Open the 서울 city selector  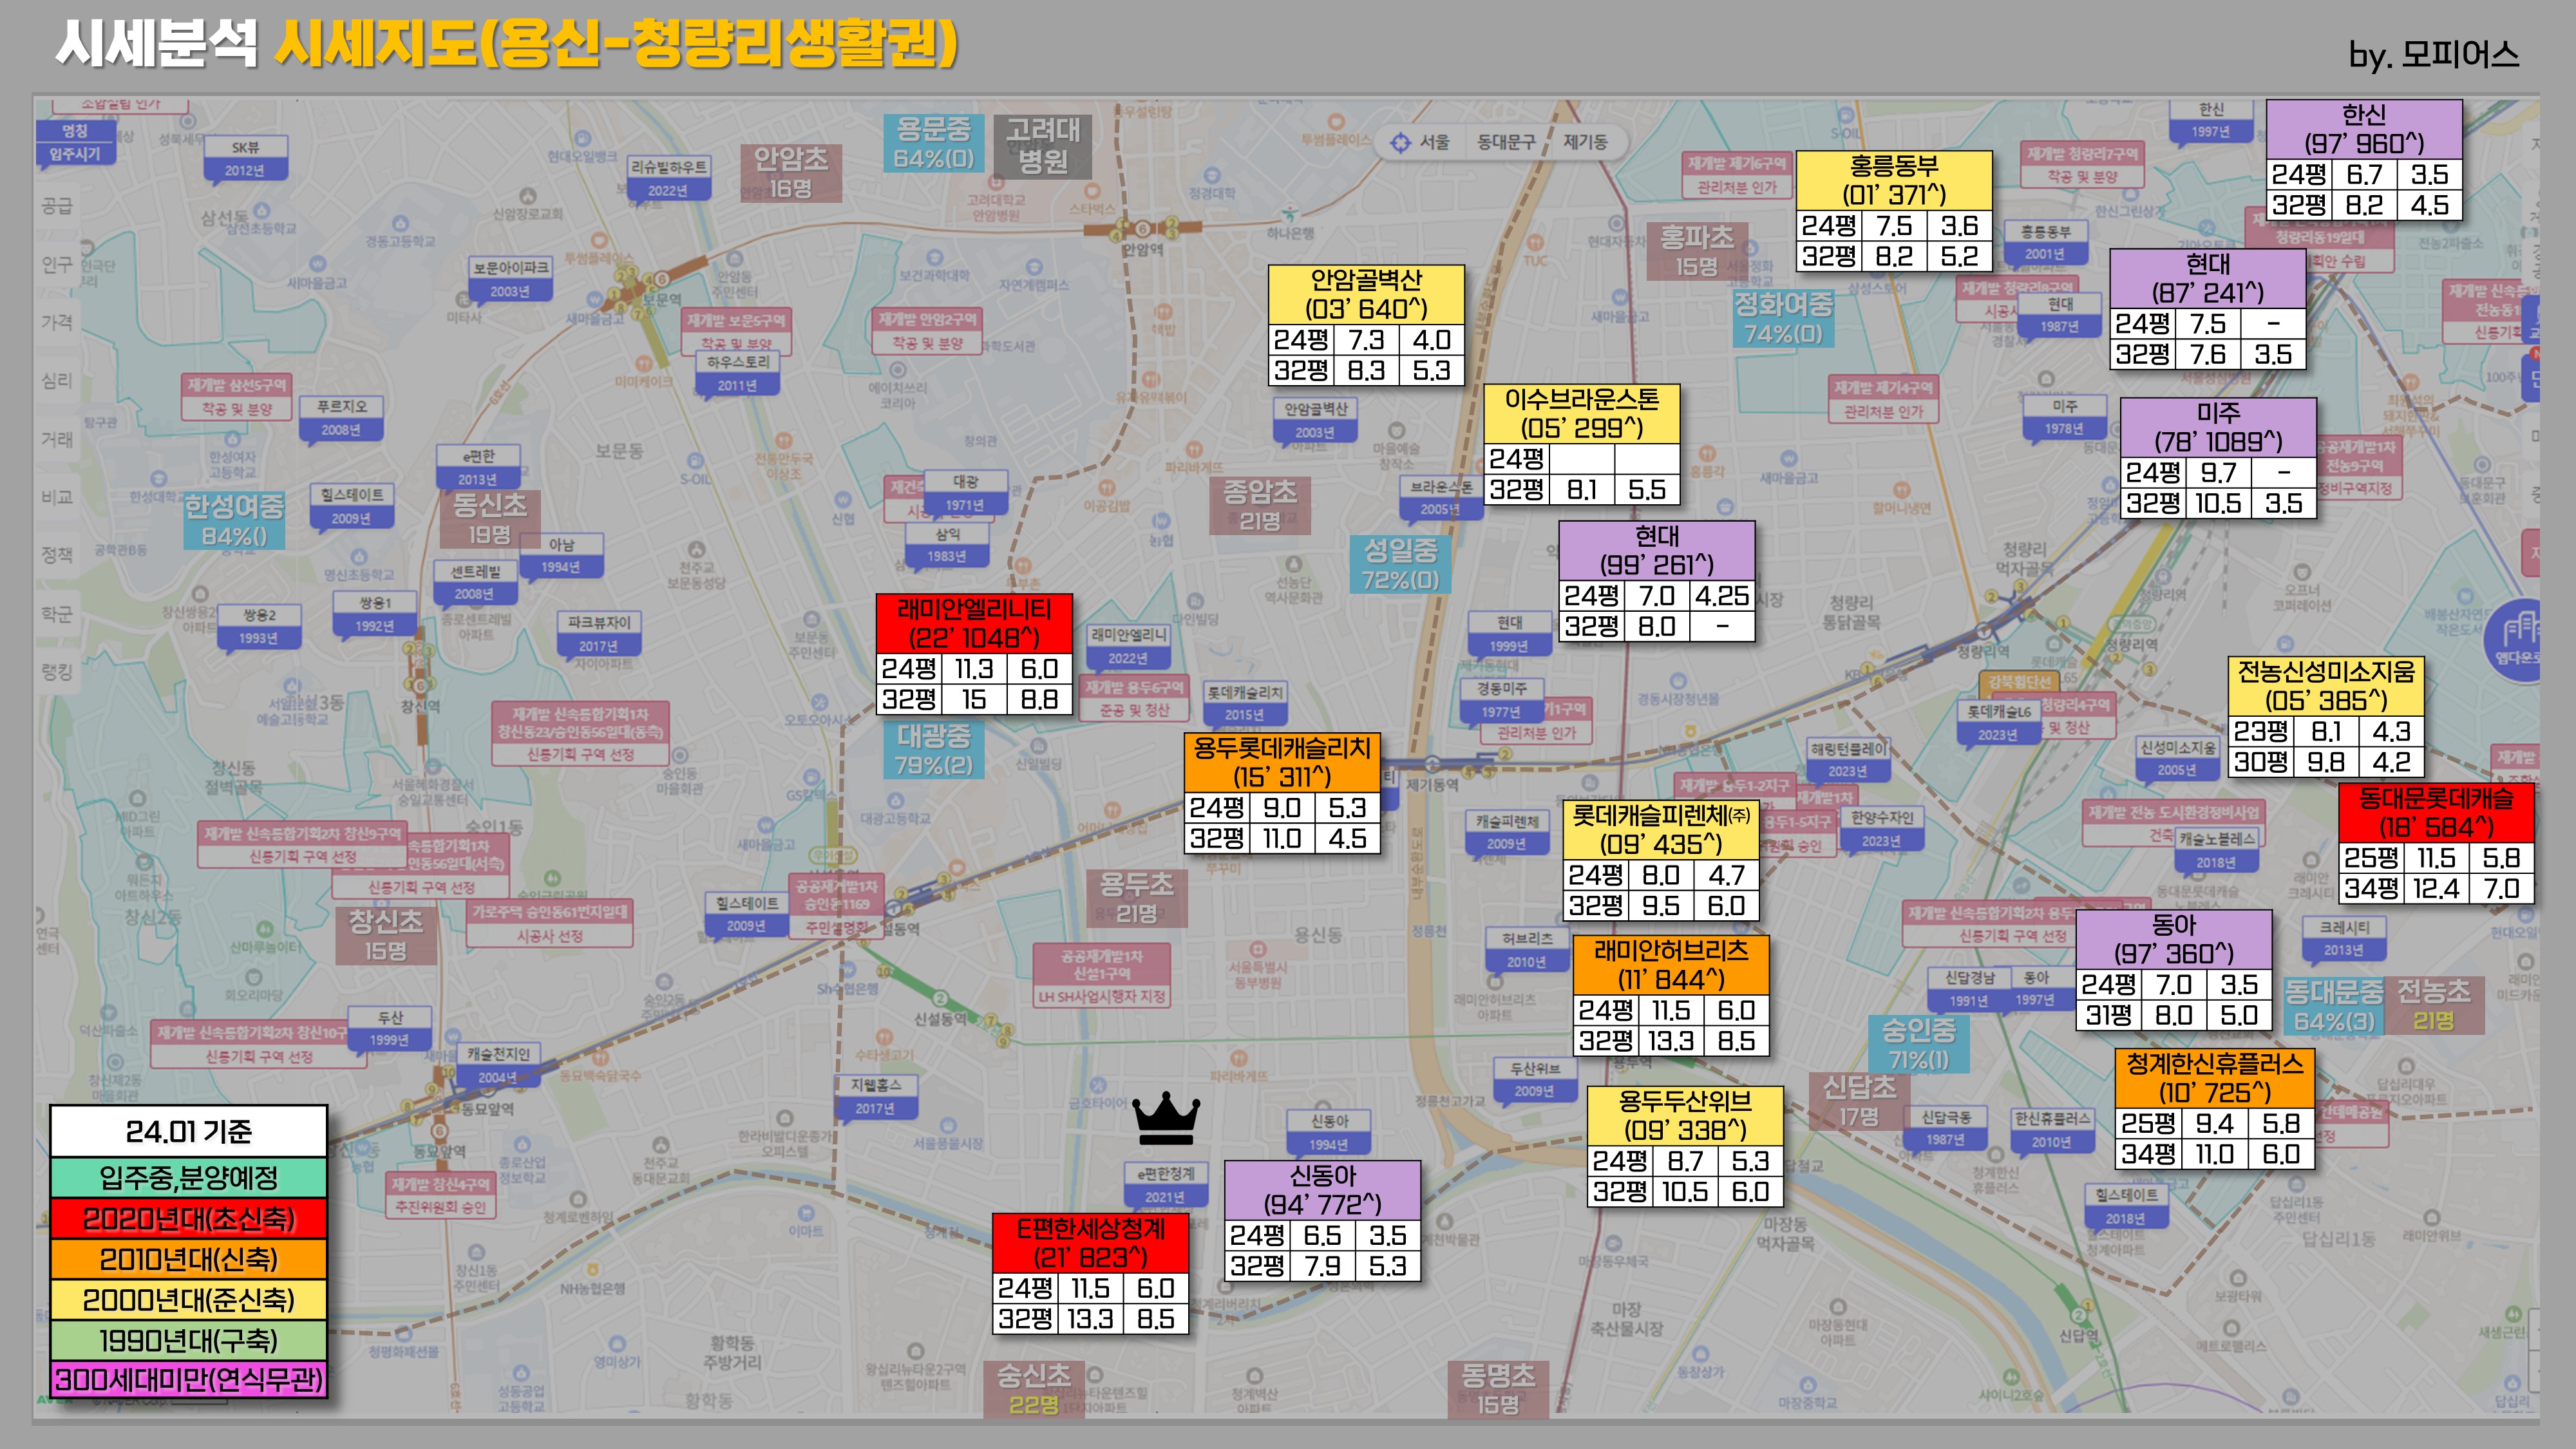point(1435,142)
